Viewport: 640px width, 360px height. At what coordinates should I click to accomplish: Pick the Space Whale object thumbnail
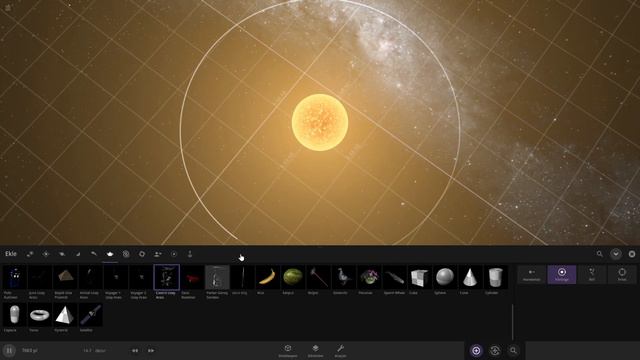click(x=394, y=277)
